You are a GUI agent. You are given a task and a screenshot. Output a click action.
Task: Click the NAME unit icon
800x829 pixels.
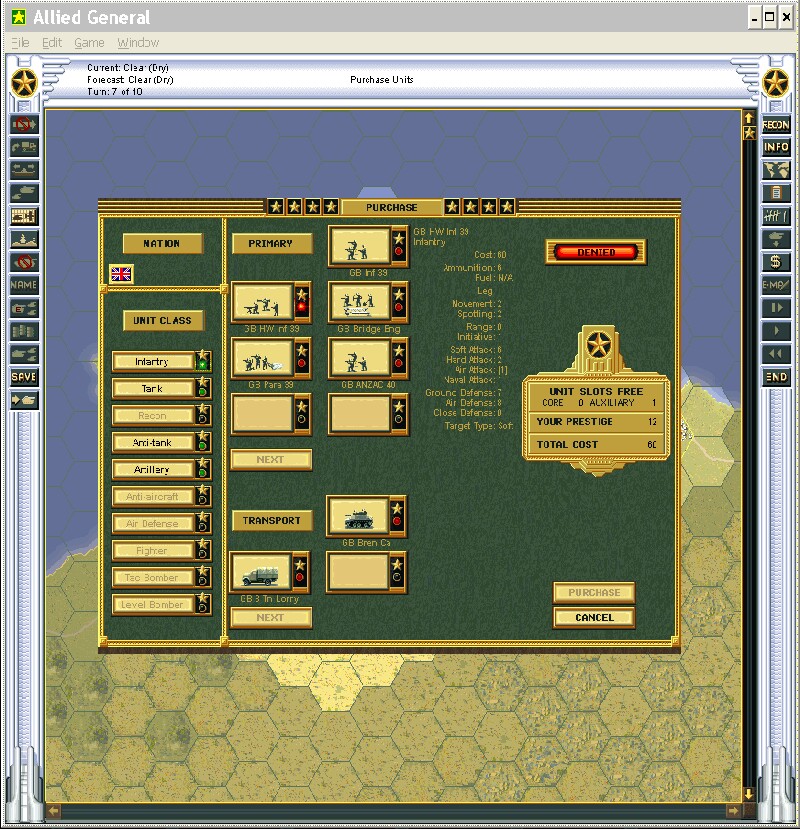[24, 285]
